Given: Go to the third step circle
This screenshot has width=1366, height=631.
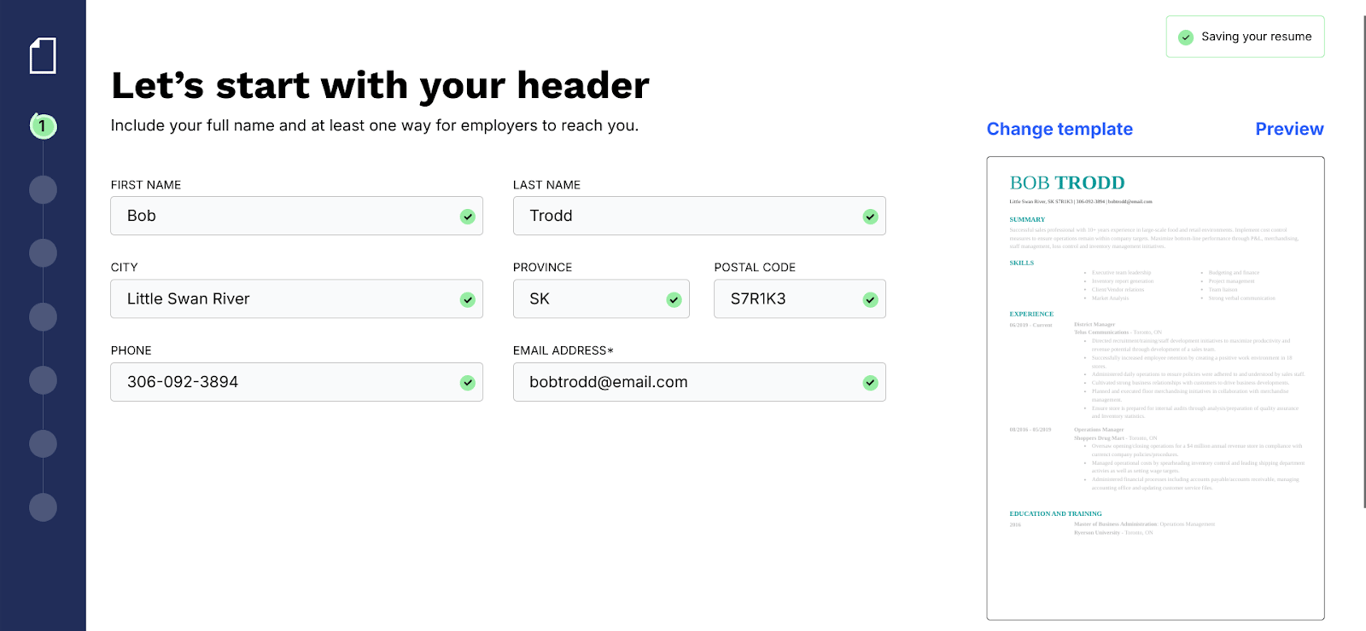Looking at the screenshot, I should point(43,253).
